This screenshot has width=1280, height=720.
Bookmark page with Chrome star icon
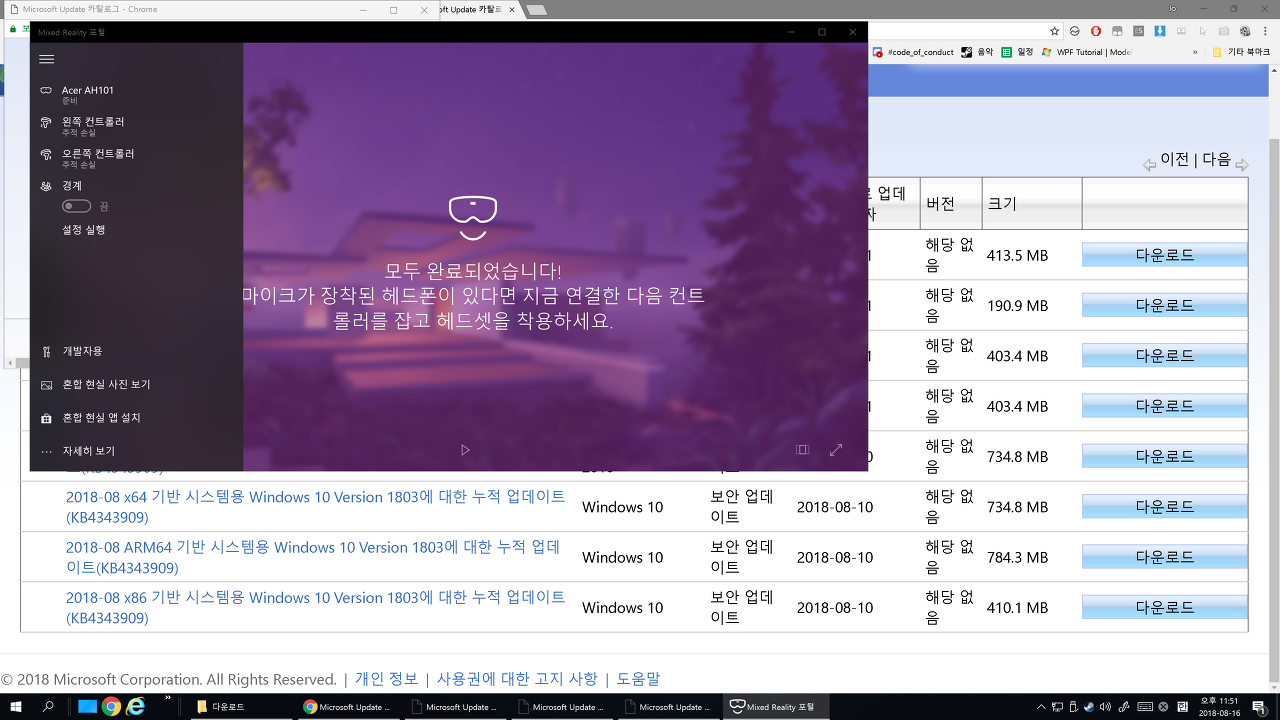coord(1054,31)
